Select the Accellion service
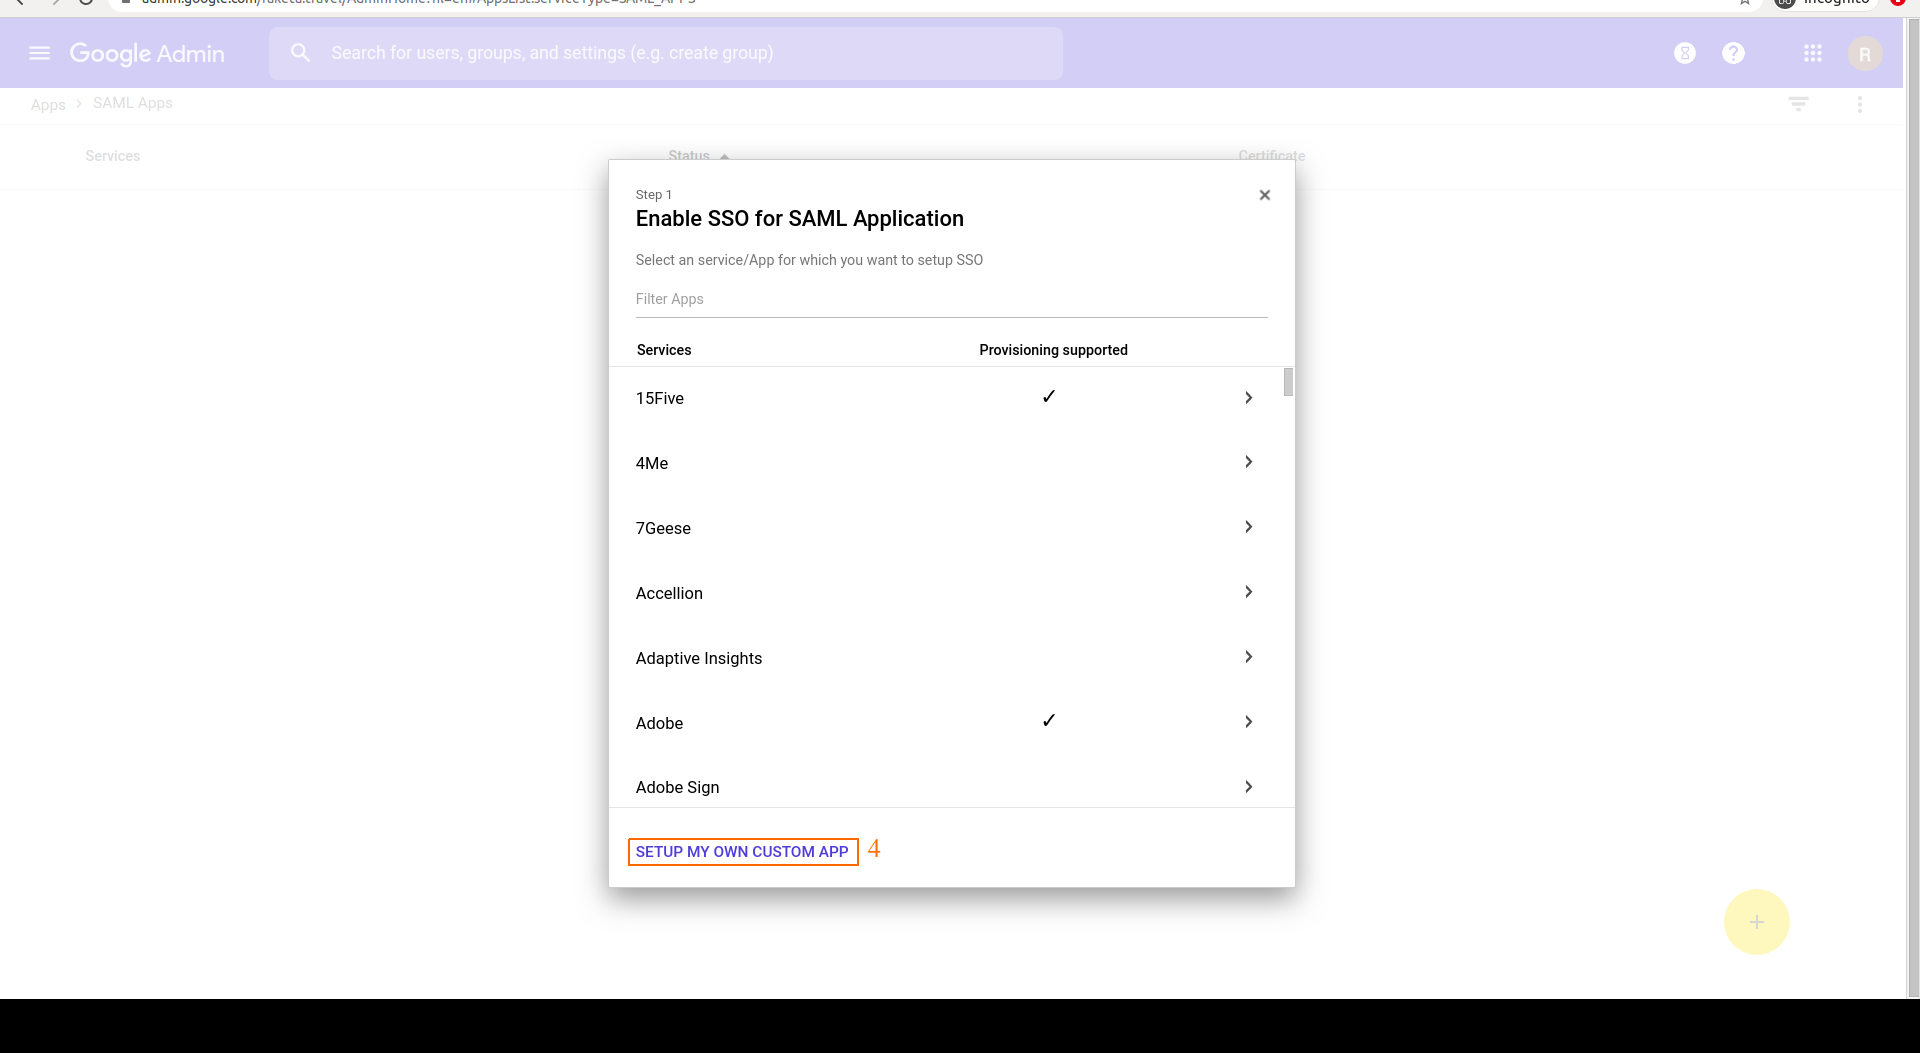Viewport: 1920px width, 1053px height. pyautogui.click(x=669, y=593)
